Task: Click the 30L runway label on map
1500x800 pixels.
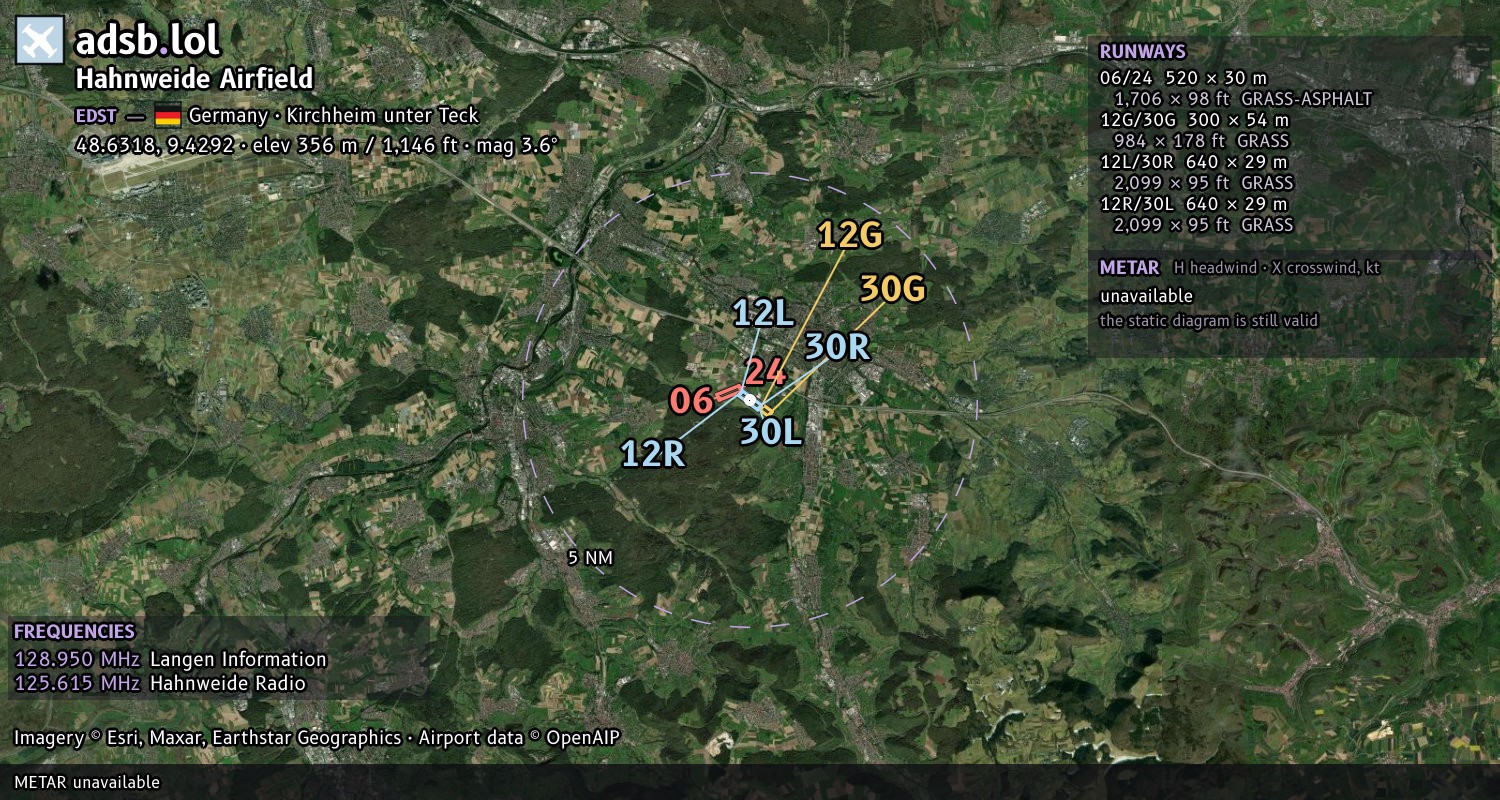Action: pyautogui.click(x=771, y=432)
